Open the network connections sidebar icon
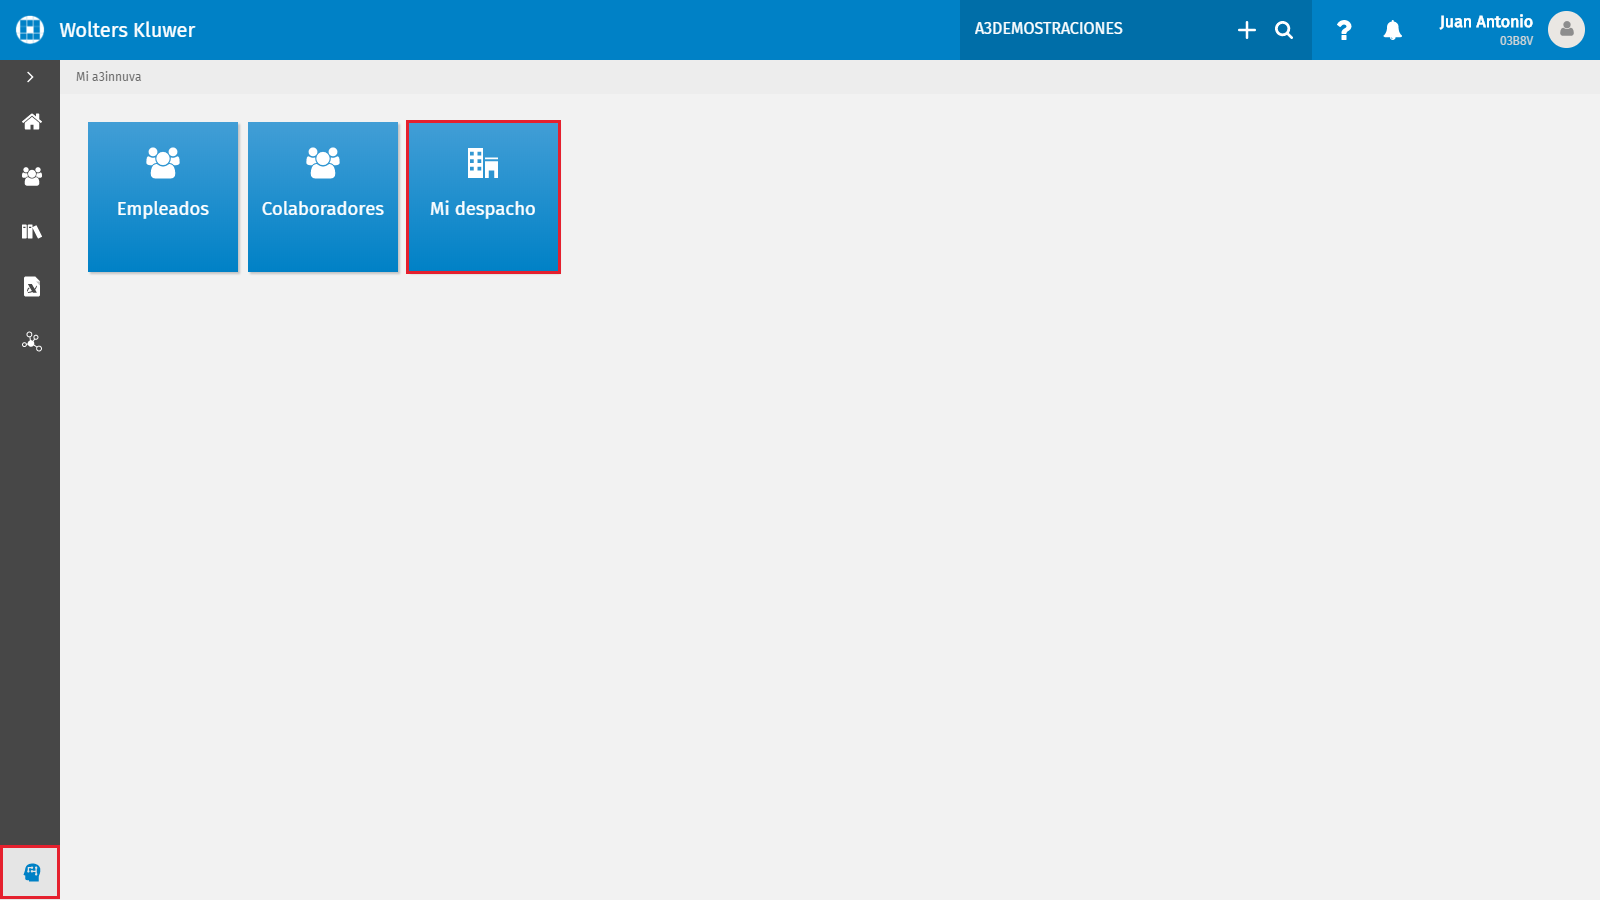The image size is (1600, 900). 32,341
